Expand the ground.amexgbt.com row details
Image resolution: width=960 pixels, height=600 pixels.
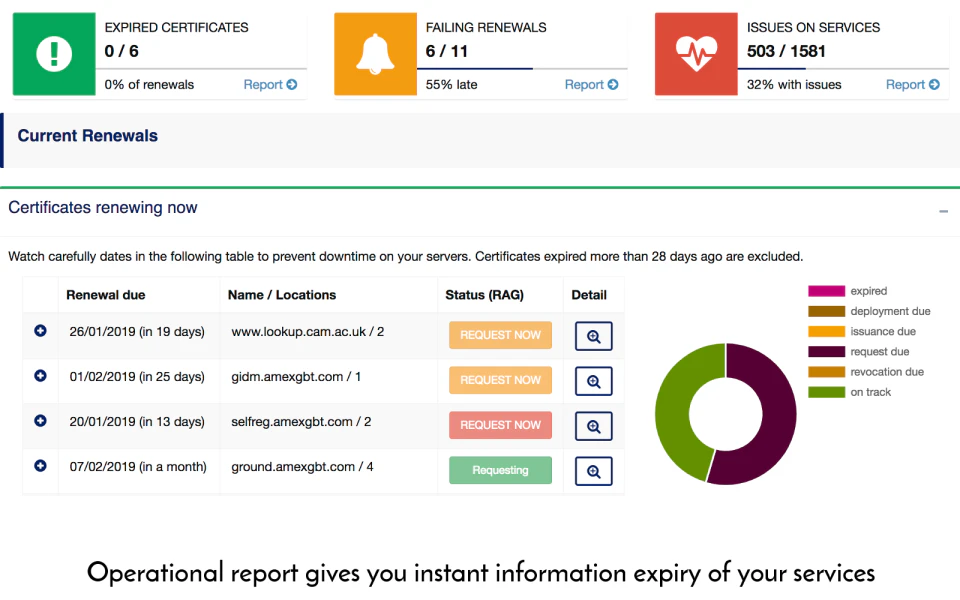pyautogui.click(x=41, y=466)
